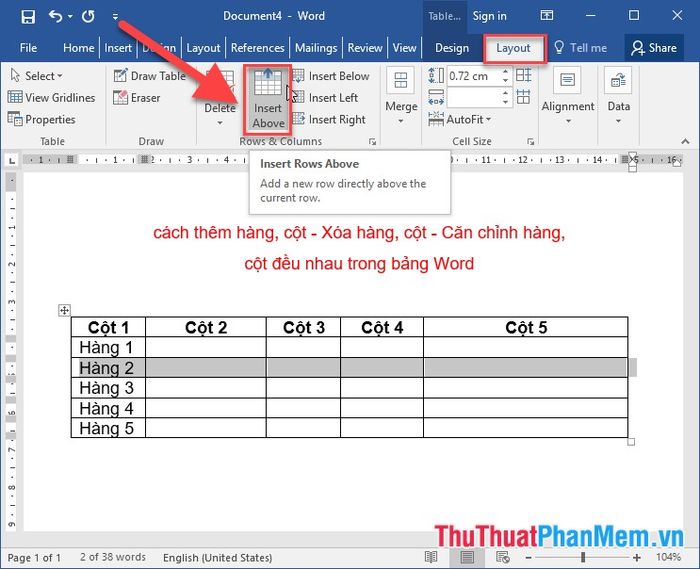Click Sign in
This screenshot has width=700, height=569.
pos(489,16)
